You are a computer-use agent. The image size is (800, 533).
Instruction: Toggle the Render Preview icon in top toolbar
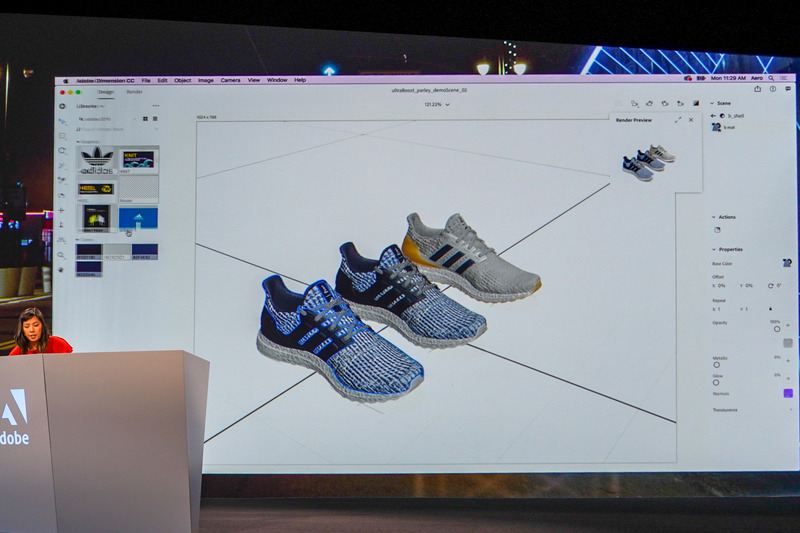pos(696,104)
